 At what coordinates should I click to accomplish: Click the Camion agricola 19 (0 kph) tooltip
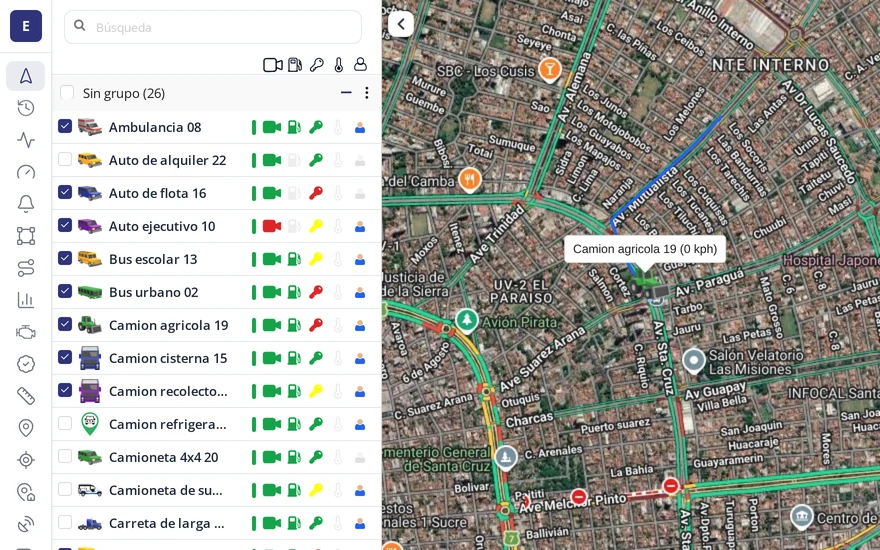[x=645, y=249]
